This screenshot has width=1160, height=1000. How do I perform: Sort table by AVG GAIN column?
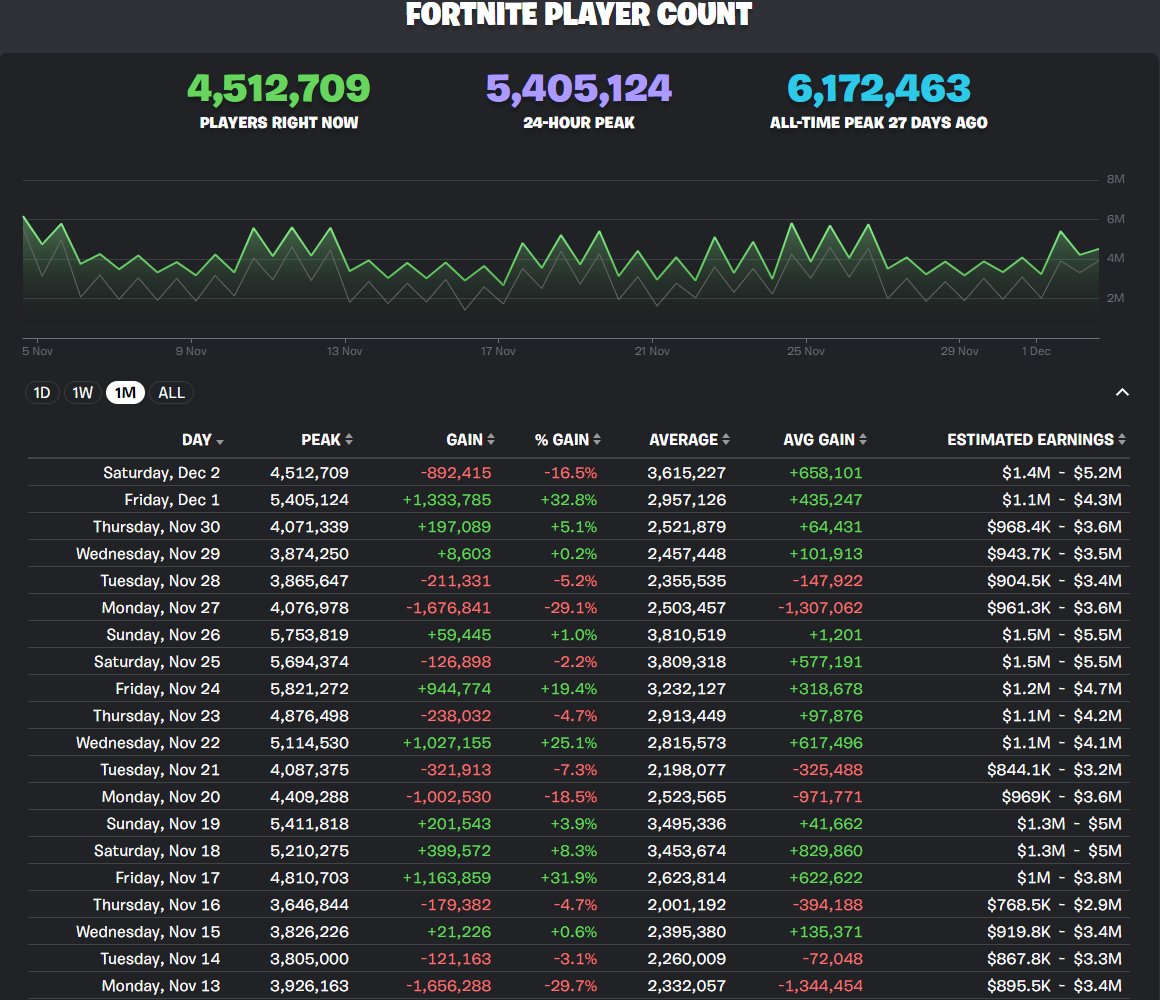tap(825, 440)
